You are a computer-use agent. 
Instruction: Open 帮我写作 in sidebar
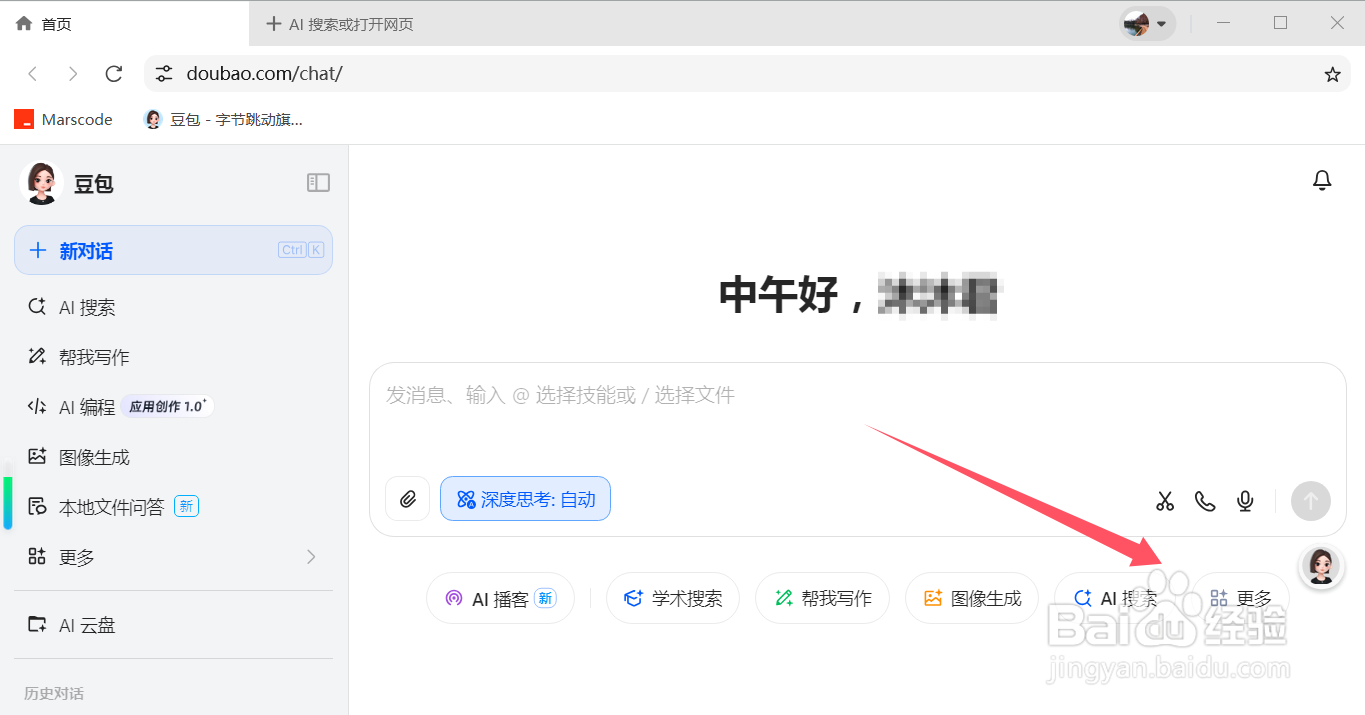pyautogui.click(x=173, y=357)
